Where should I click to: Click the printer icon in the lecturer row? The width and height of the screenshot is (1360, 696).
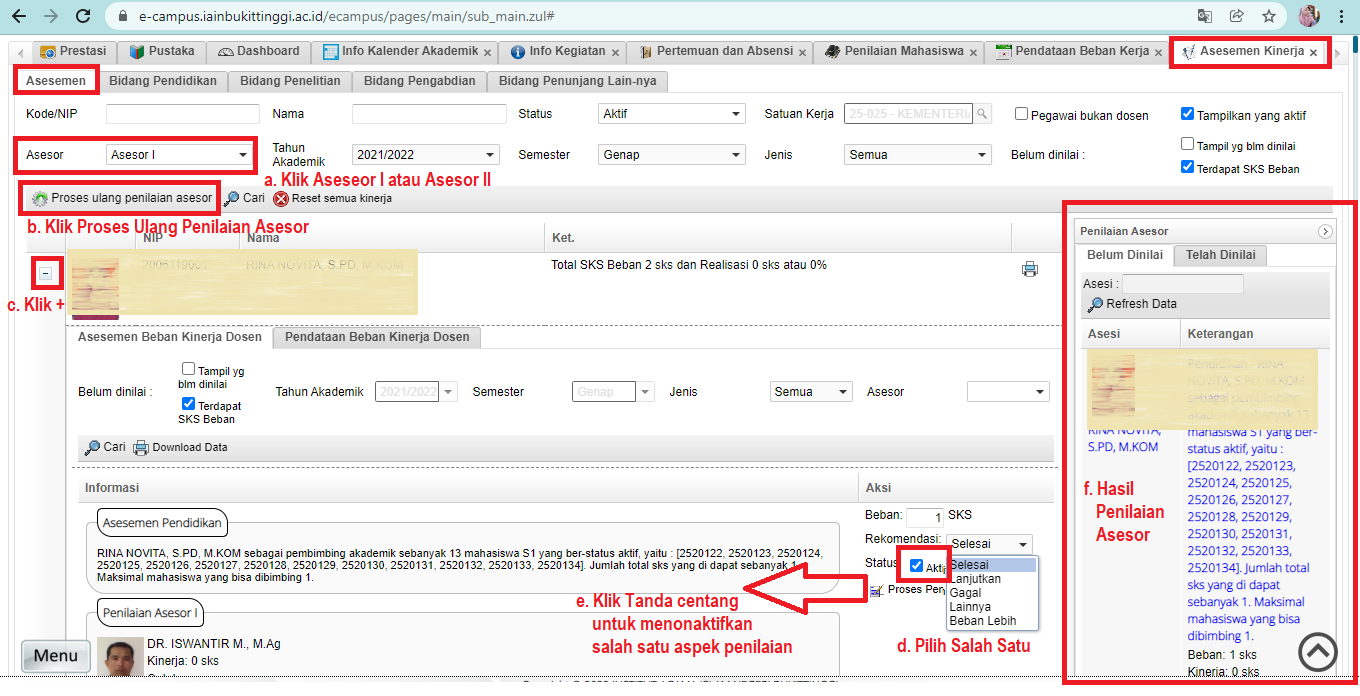1029,269
